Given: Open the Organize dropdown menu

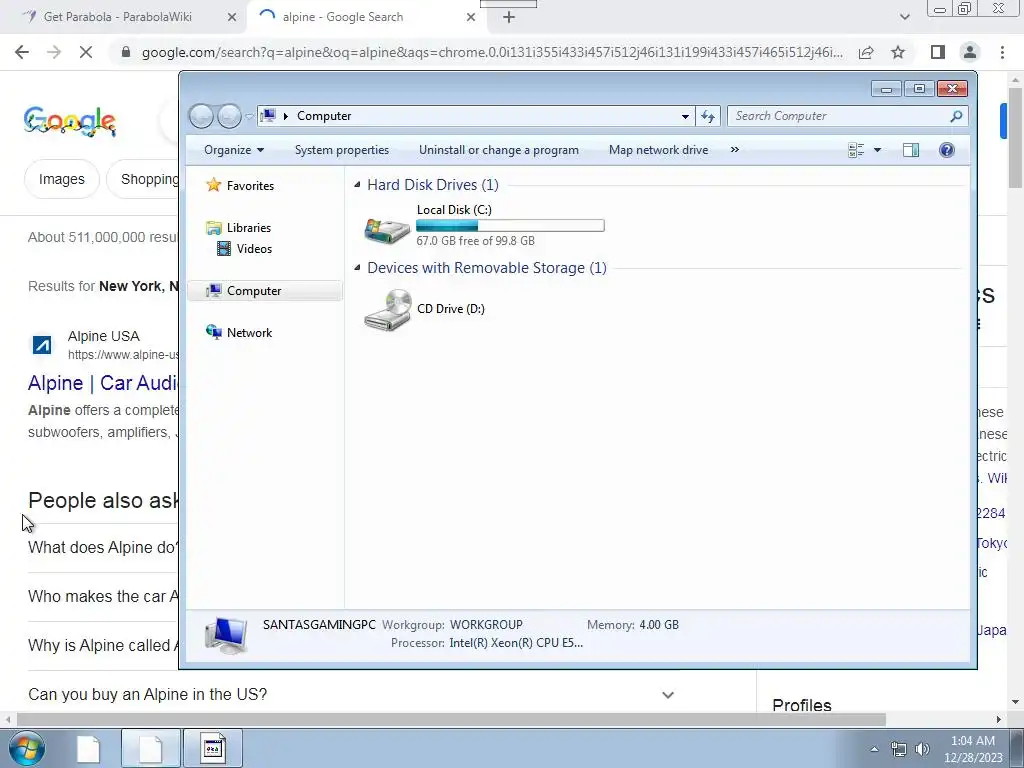Looking at the screenshot, I should [234, 150].
